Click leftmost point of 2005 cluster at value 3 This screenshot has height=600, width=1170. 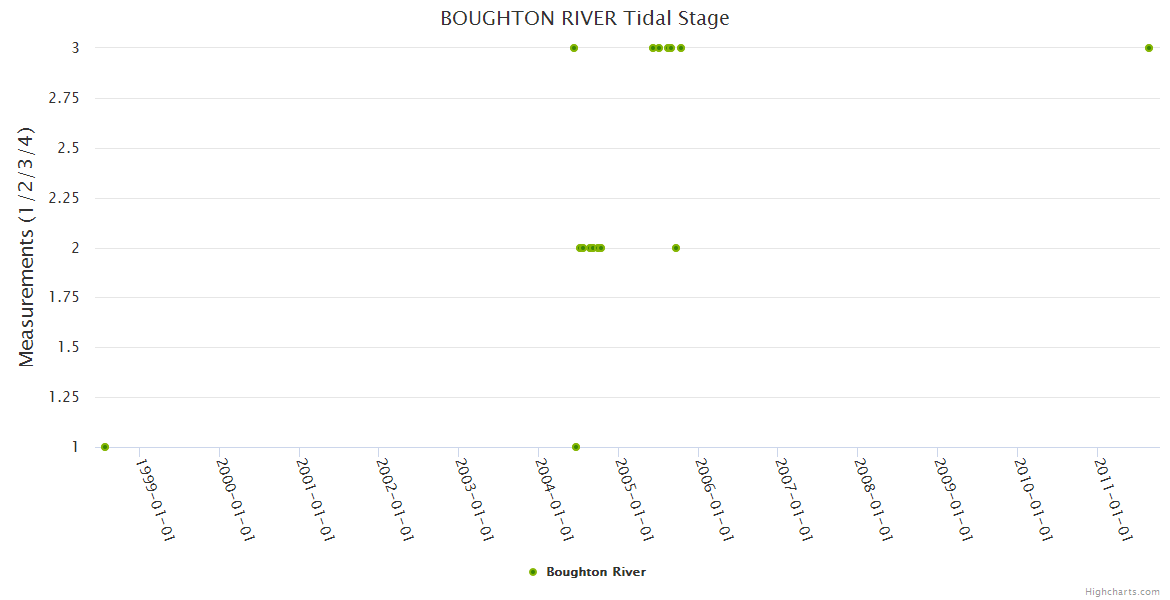[652, 48]
